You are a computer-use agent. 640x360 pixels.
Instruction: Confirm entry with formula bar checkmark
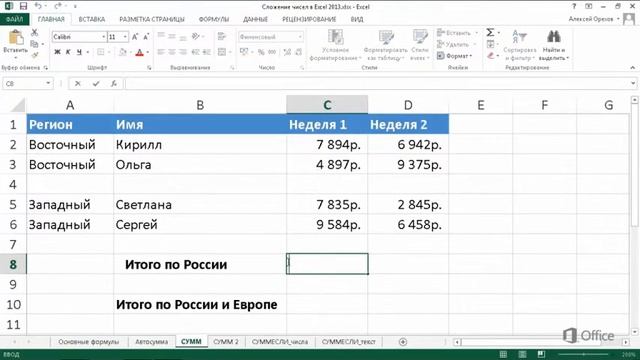(x=96, y=83)
